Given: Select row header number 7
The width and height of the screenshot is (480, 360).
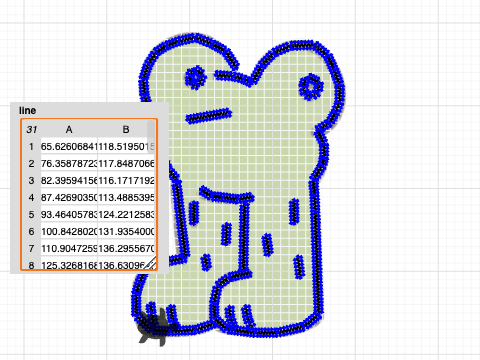Looking at the screenshot, I should tap(31, 248).
